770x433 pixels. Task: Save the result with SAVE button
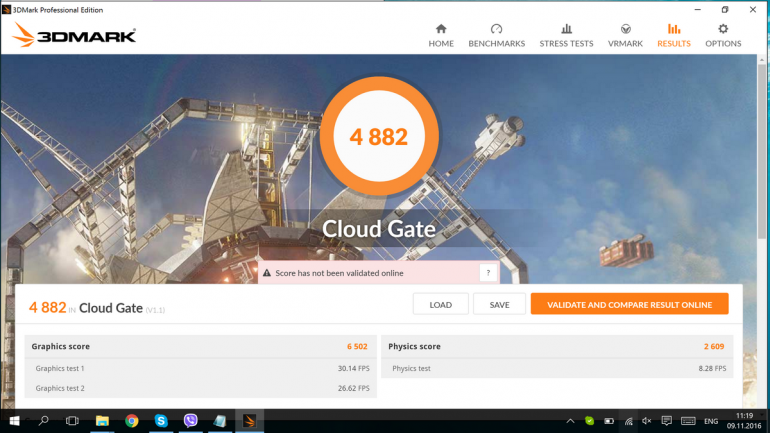(x=499, y=304)
